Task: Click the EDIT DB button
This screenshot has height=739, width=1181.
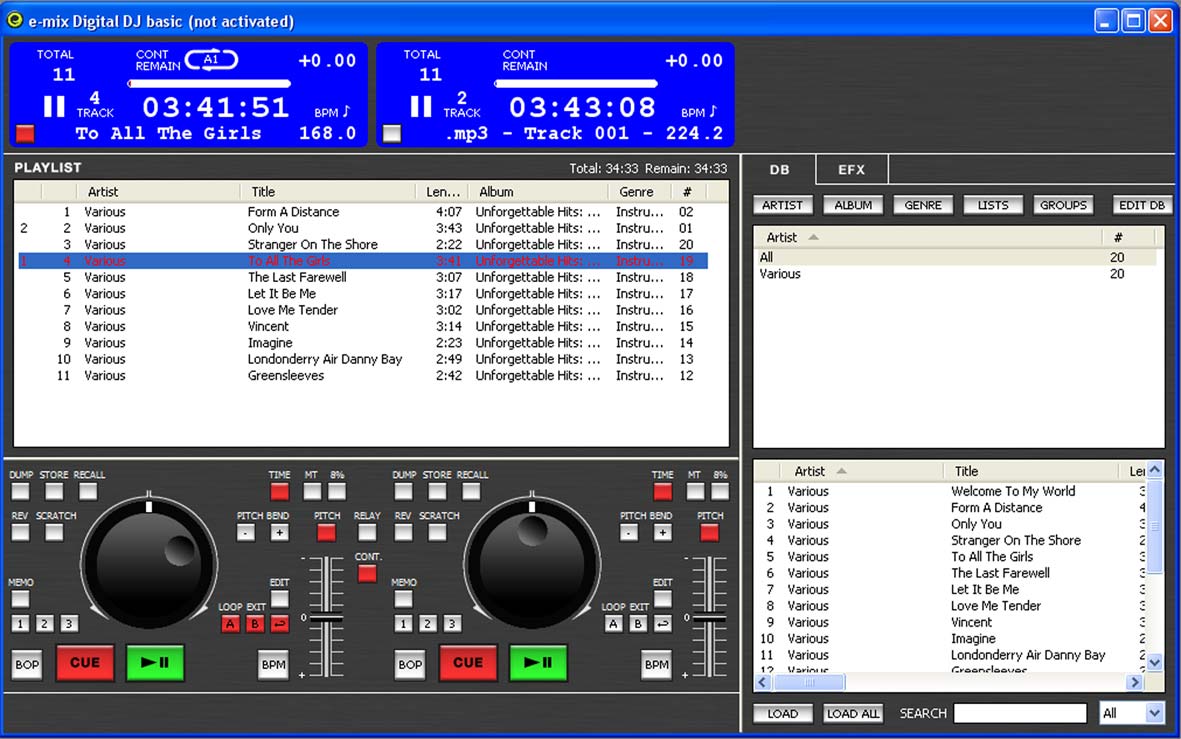Action: 1141,205
